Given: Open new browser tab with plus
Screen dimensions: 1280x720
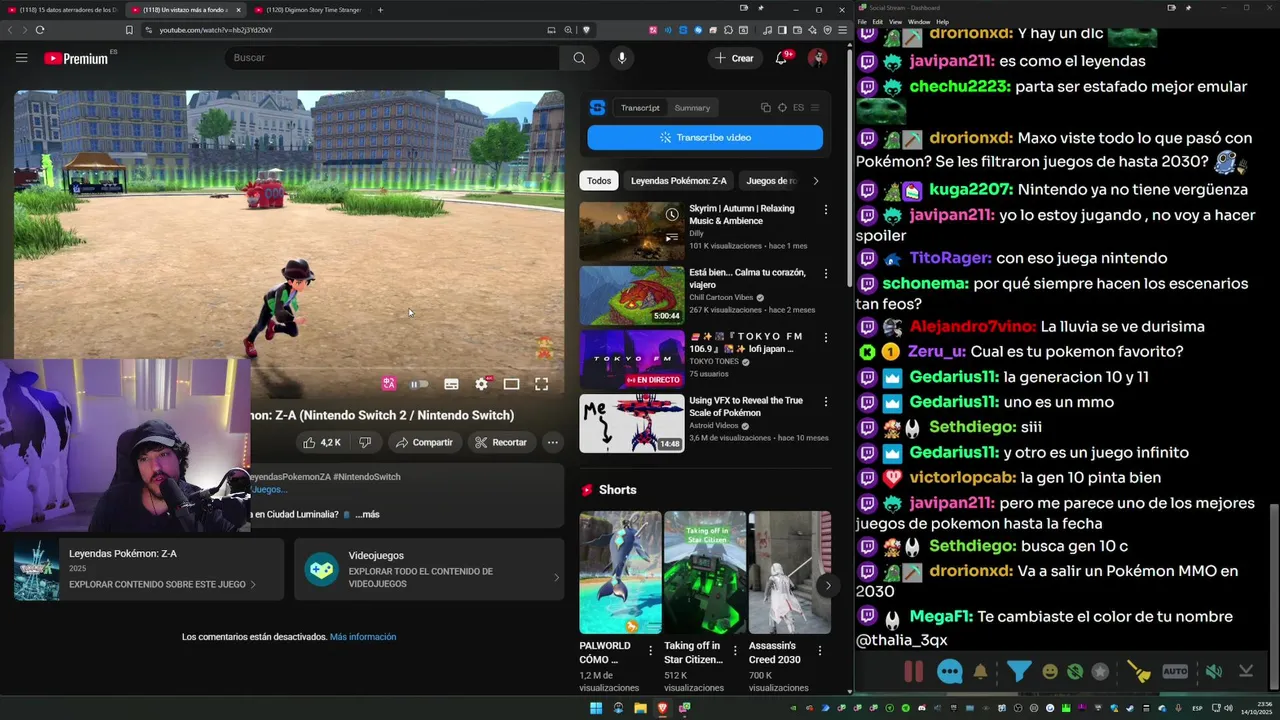Looking at the screenshot, I should click(380, 10).
